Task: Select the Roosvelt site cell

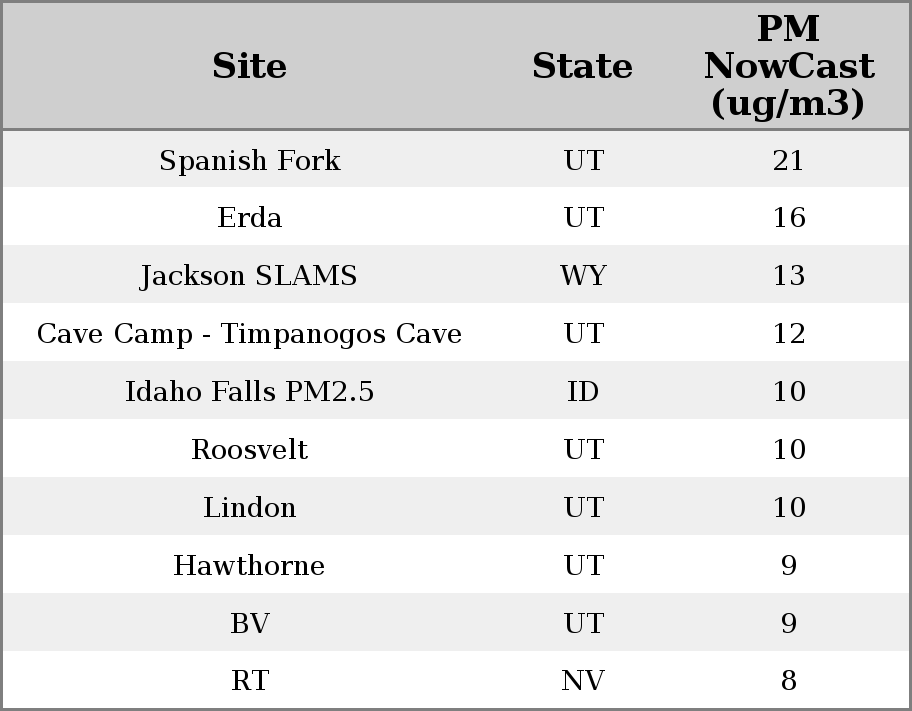Action: 250,450
